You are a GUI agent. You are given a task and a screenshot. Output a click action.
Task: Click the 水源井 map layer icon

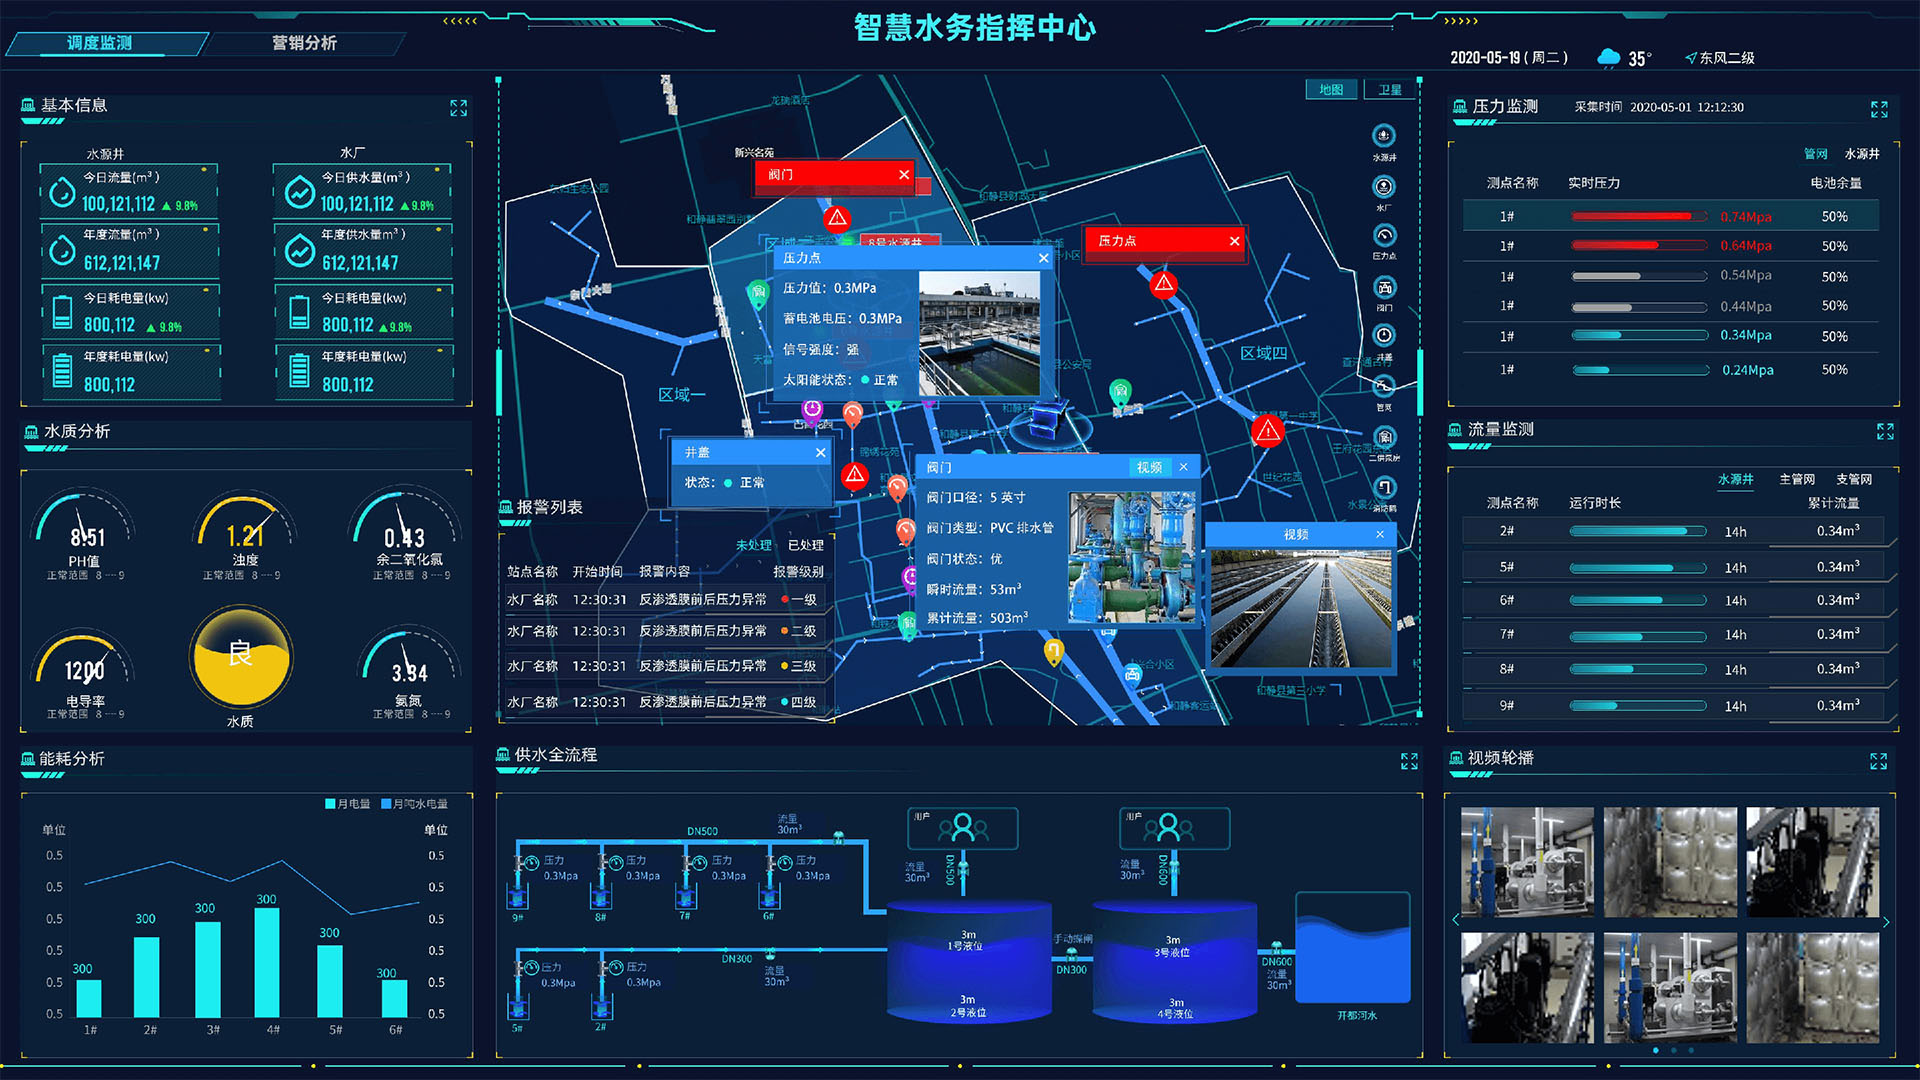(1384, 136)
